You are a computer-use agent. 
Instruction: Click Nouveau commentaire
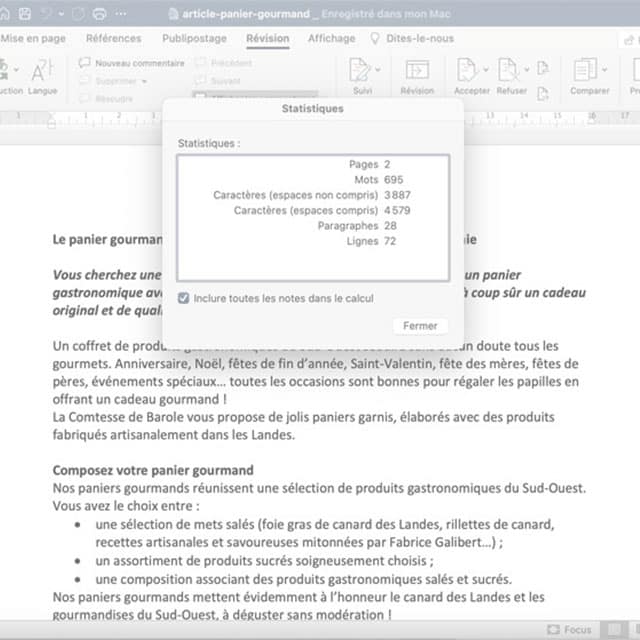131,63
